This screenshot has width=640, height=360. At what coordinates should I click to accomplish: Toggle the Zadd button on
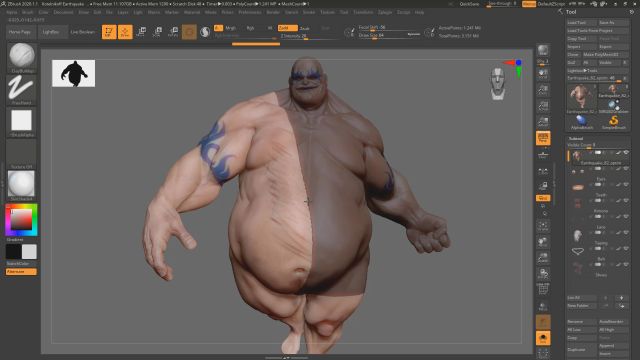pos(287,28)
